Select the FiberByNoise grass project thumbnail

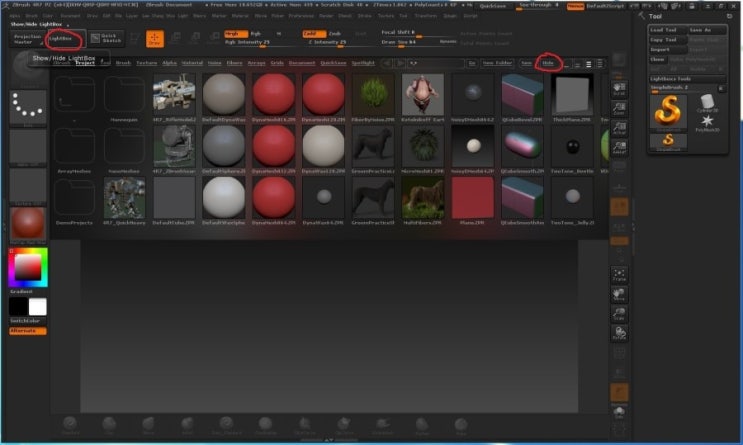(x=373, y=94)
